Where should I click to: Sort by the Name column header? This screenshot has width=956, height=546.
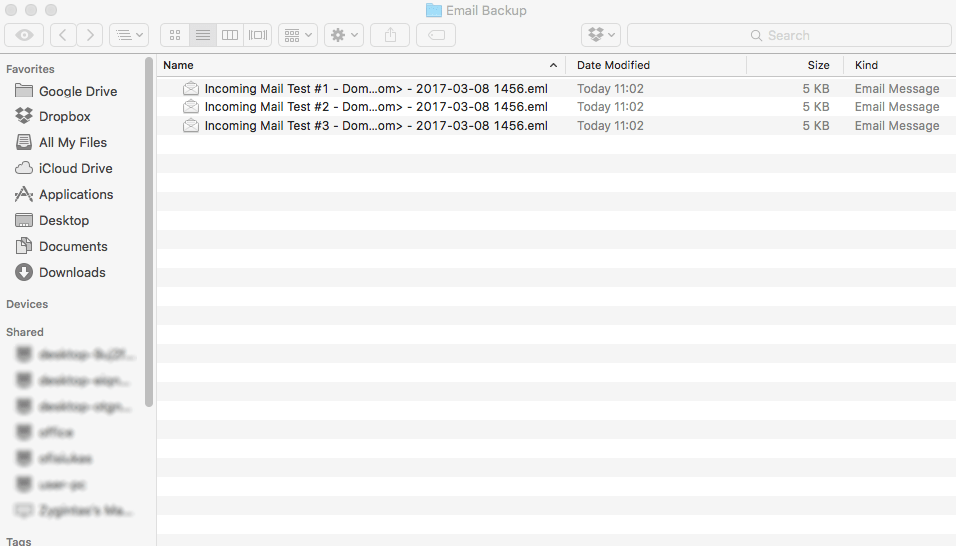[178, 65]
